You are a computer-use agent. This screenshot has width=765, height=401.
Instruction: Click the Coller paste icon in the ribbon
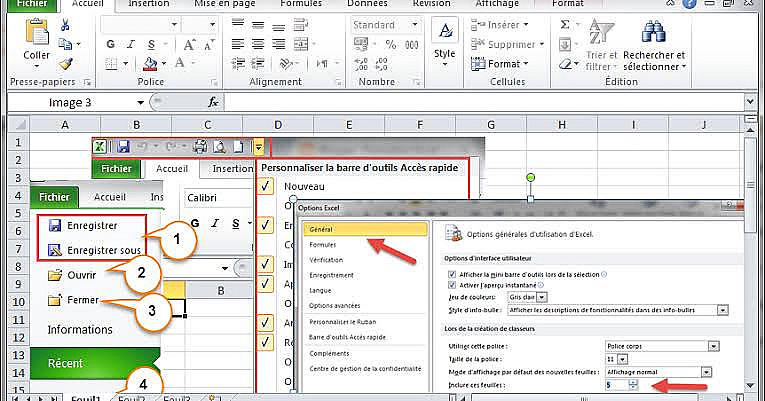click(37, 32)
